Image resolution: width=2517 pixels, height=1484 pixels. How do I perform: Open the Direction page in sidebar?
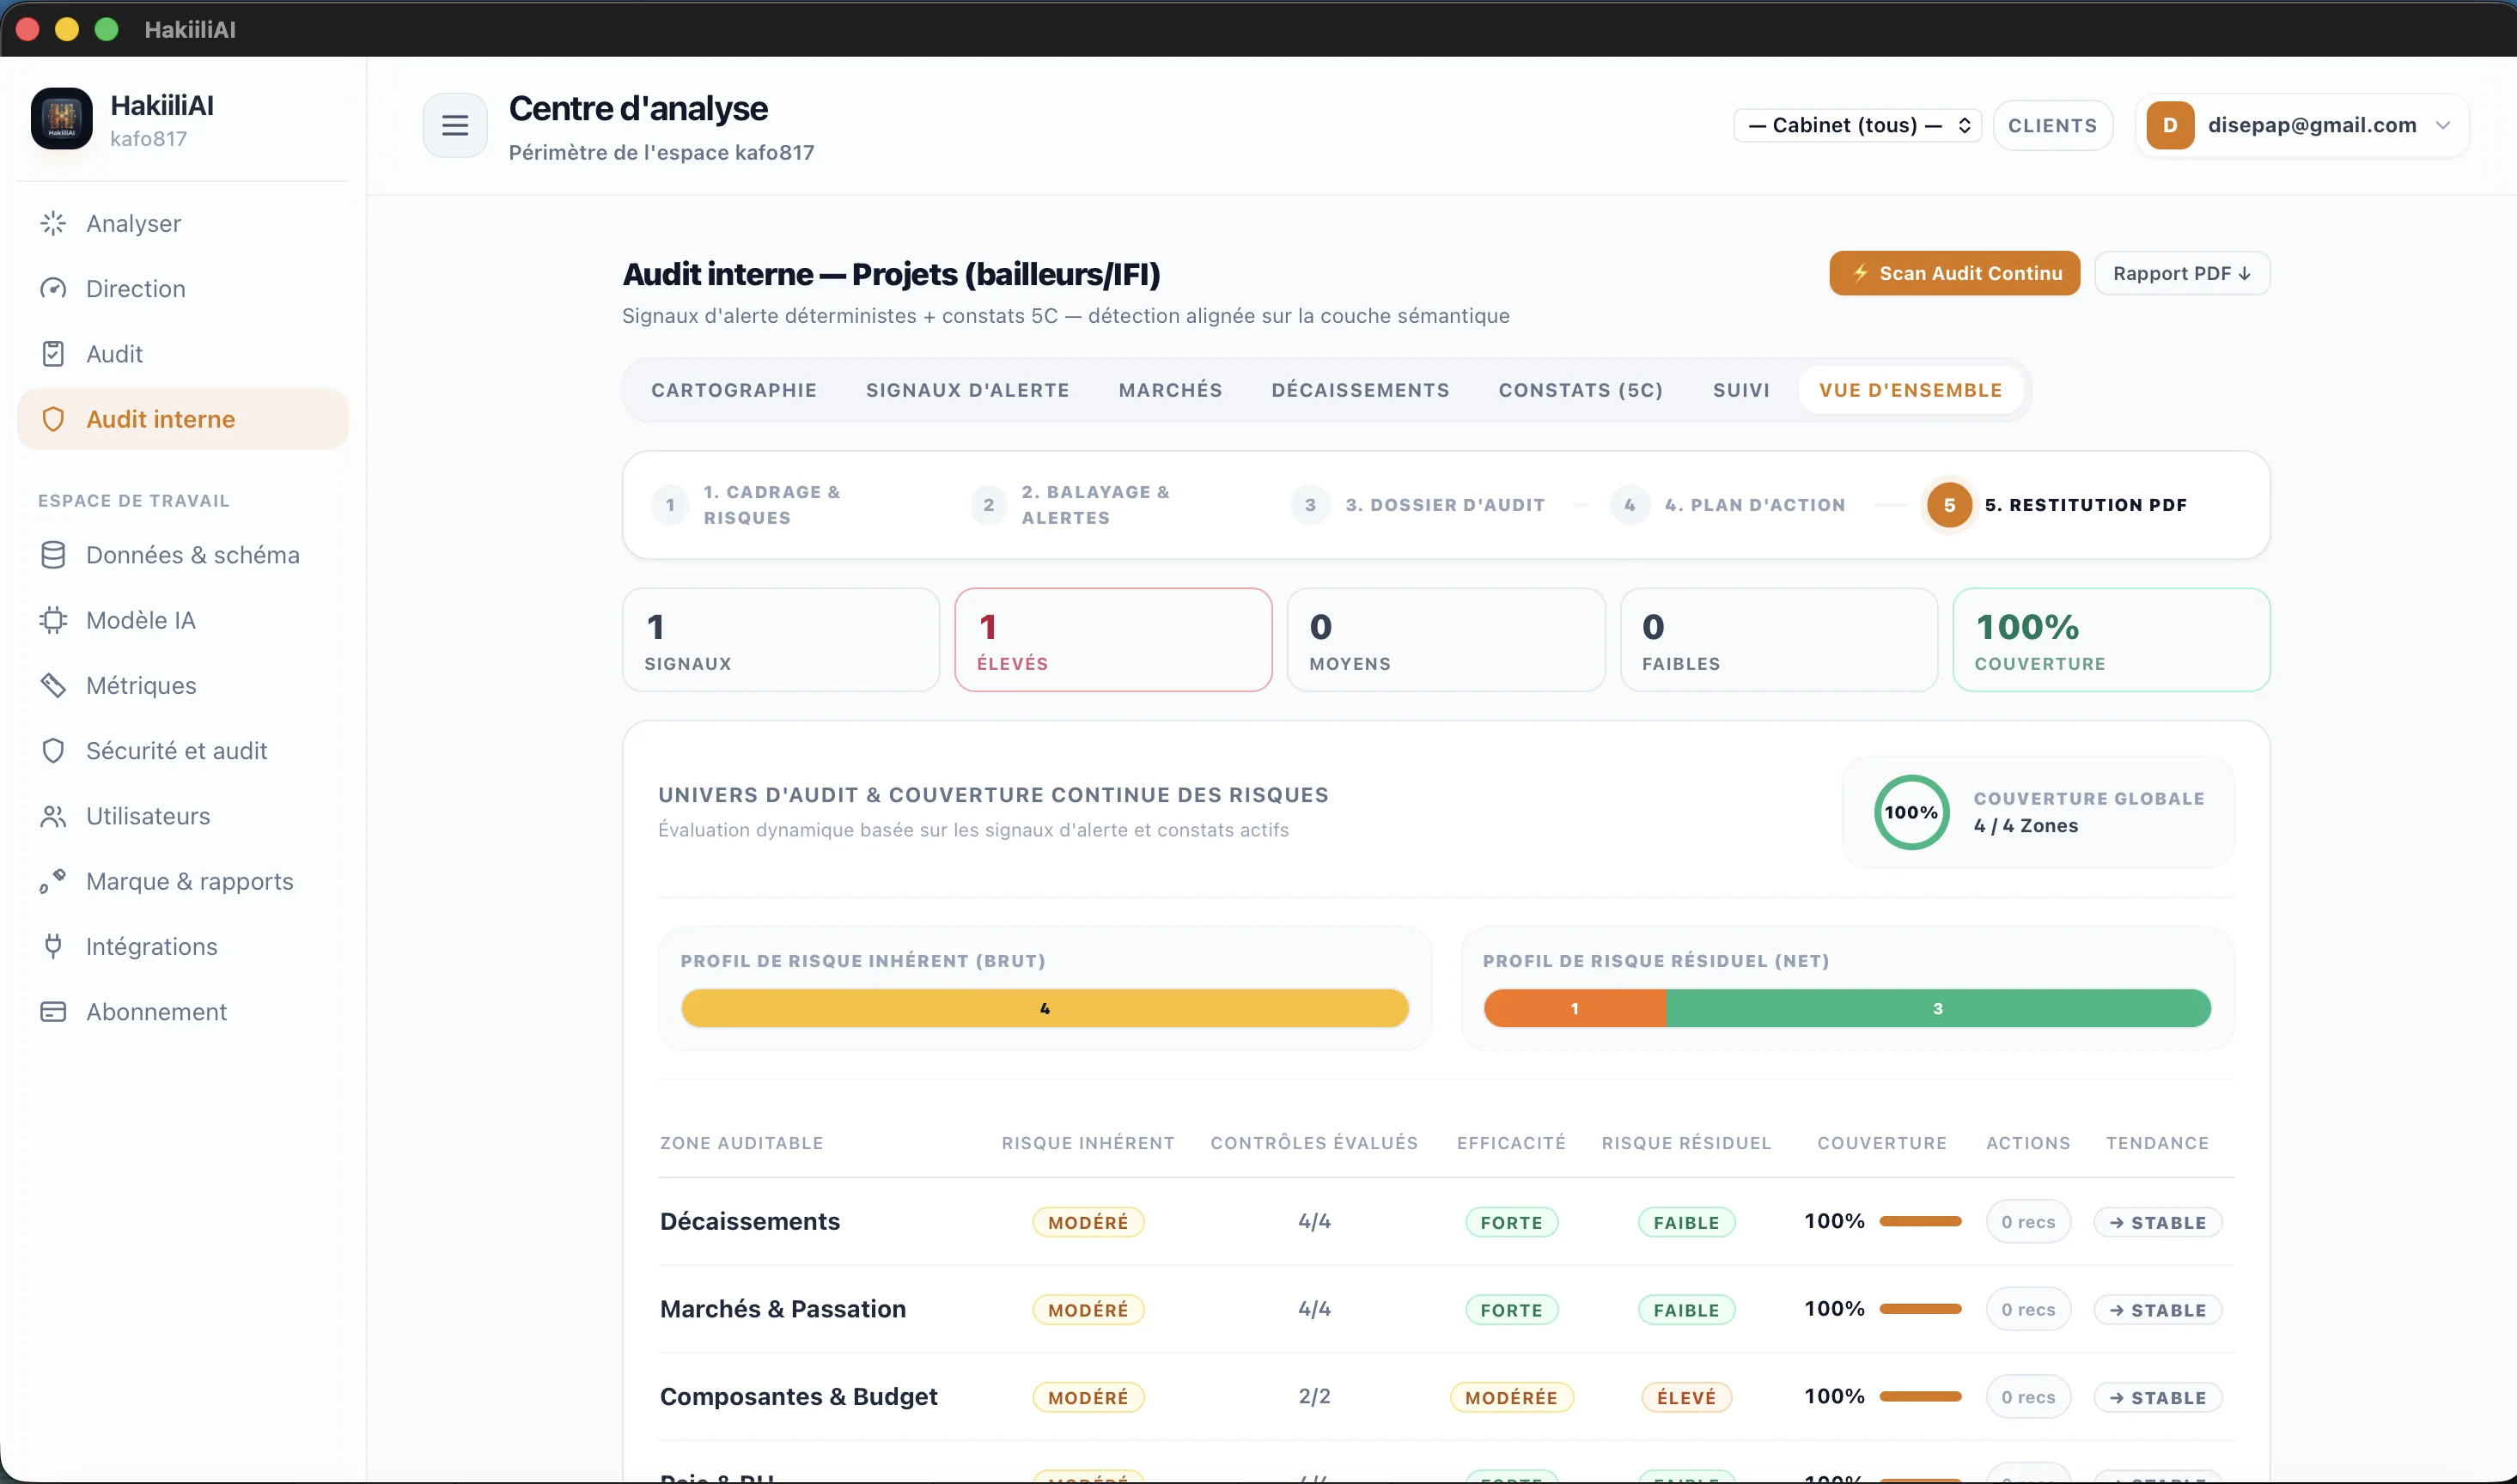(x=183, y=289)
